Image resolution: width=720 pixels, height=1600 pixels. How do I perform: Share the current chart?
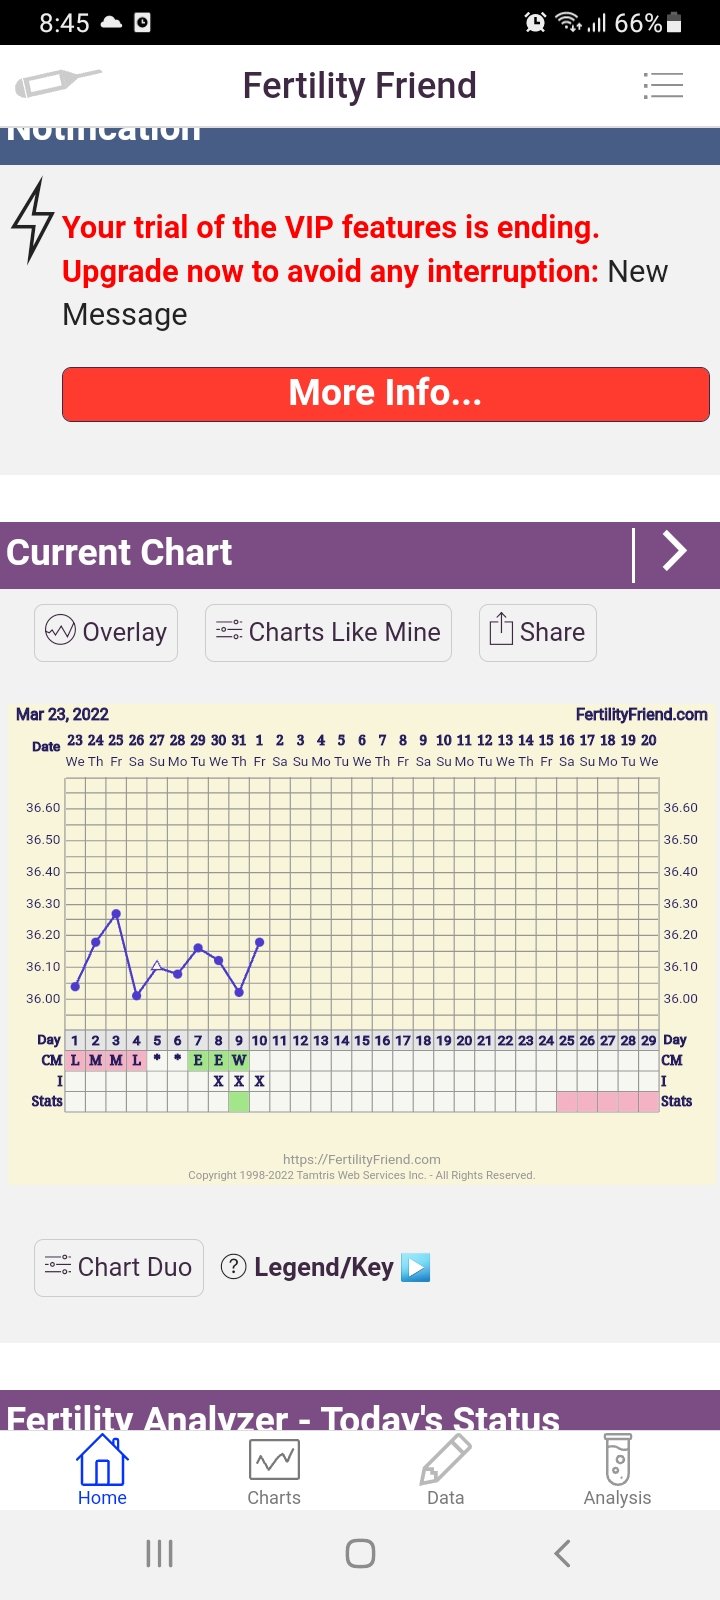537,632
